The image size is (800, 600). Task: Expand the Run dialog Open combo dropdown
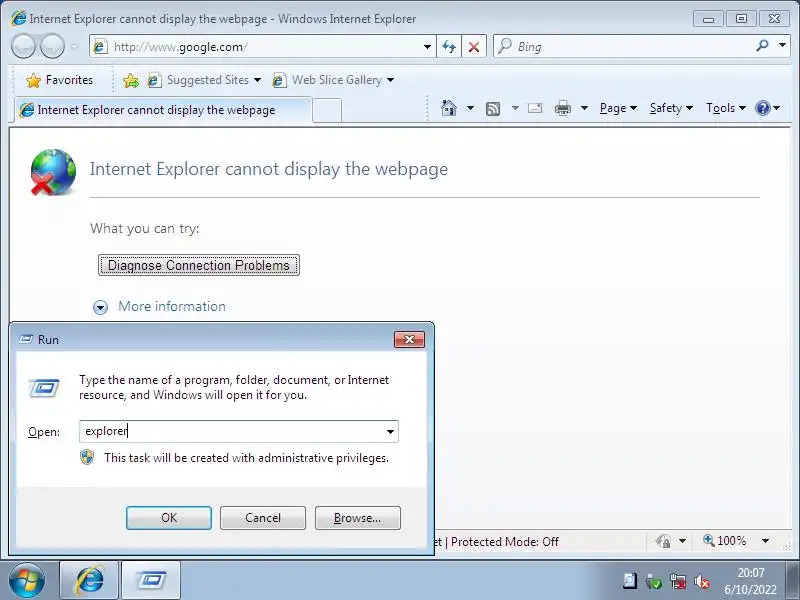390,432
